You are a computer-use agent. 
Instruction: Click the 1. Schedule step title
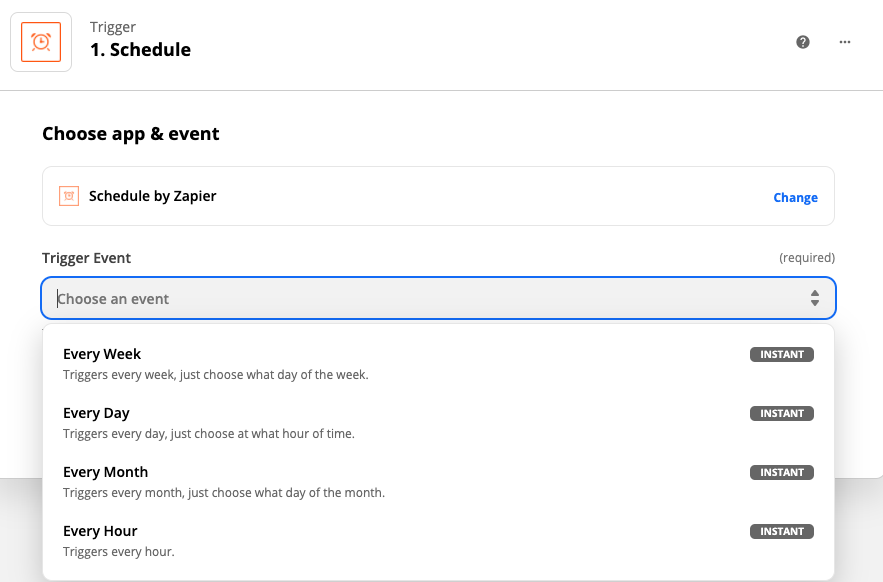click(140, 50)
